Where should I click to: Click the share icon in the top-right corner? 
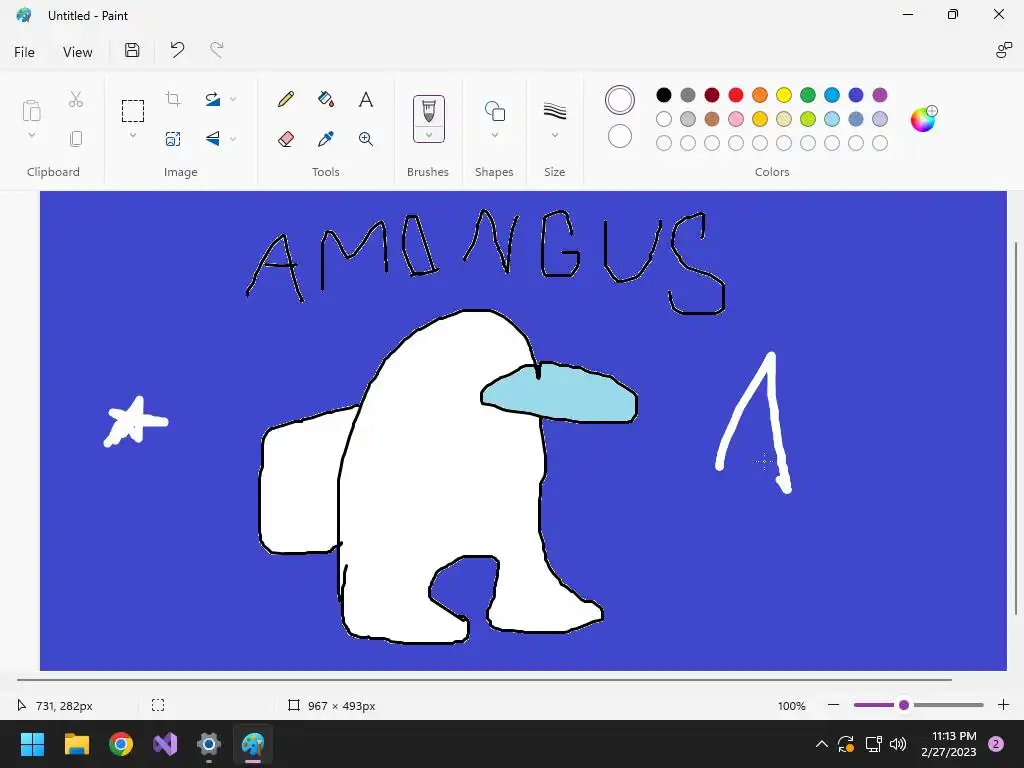[1004, 50]
